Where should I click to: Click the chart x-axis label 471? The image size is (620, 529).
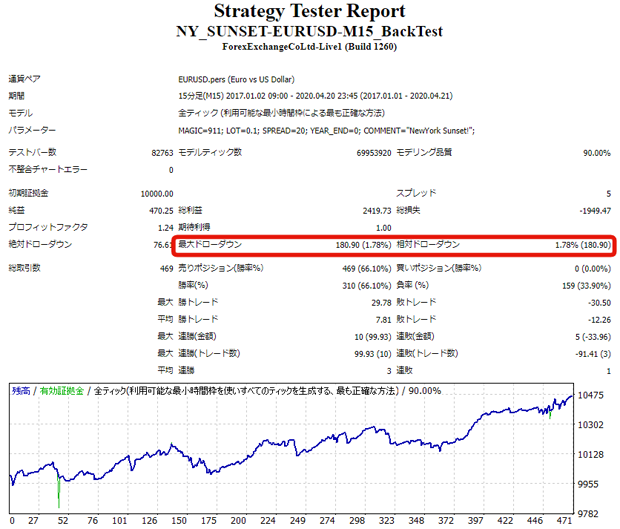click(564, 521)
